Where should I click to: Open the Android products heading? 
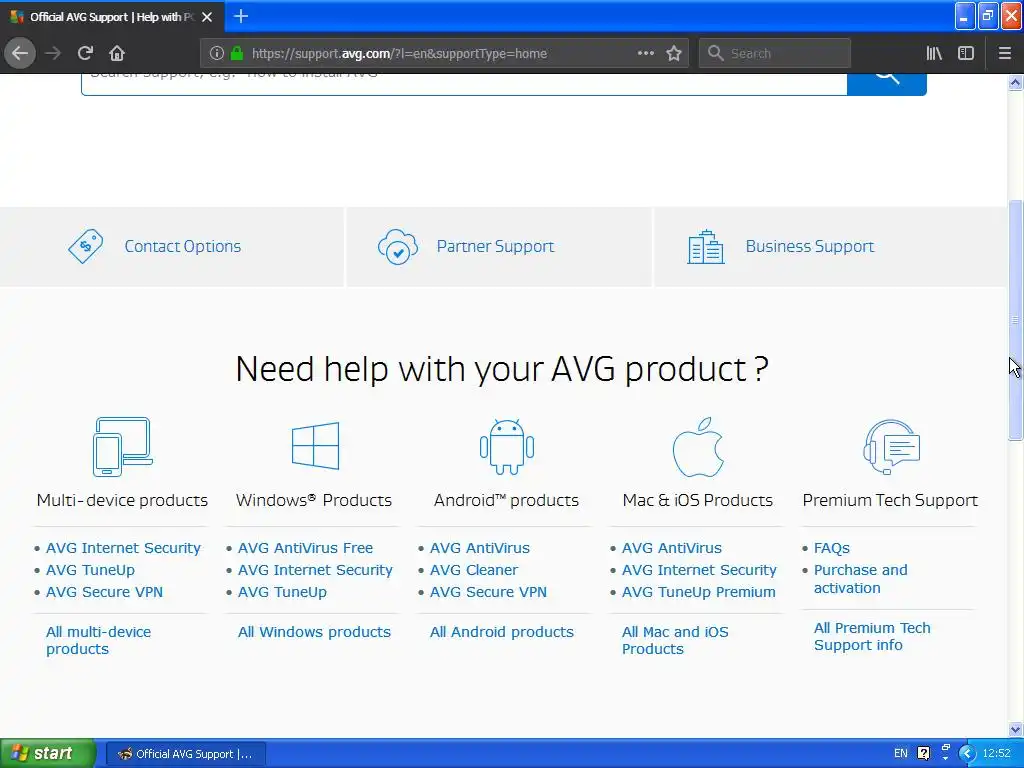[506, 500]
